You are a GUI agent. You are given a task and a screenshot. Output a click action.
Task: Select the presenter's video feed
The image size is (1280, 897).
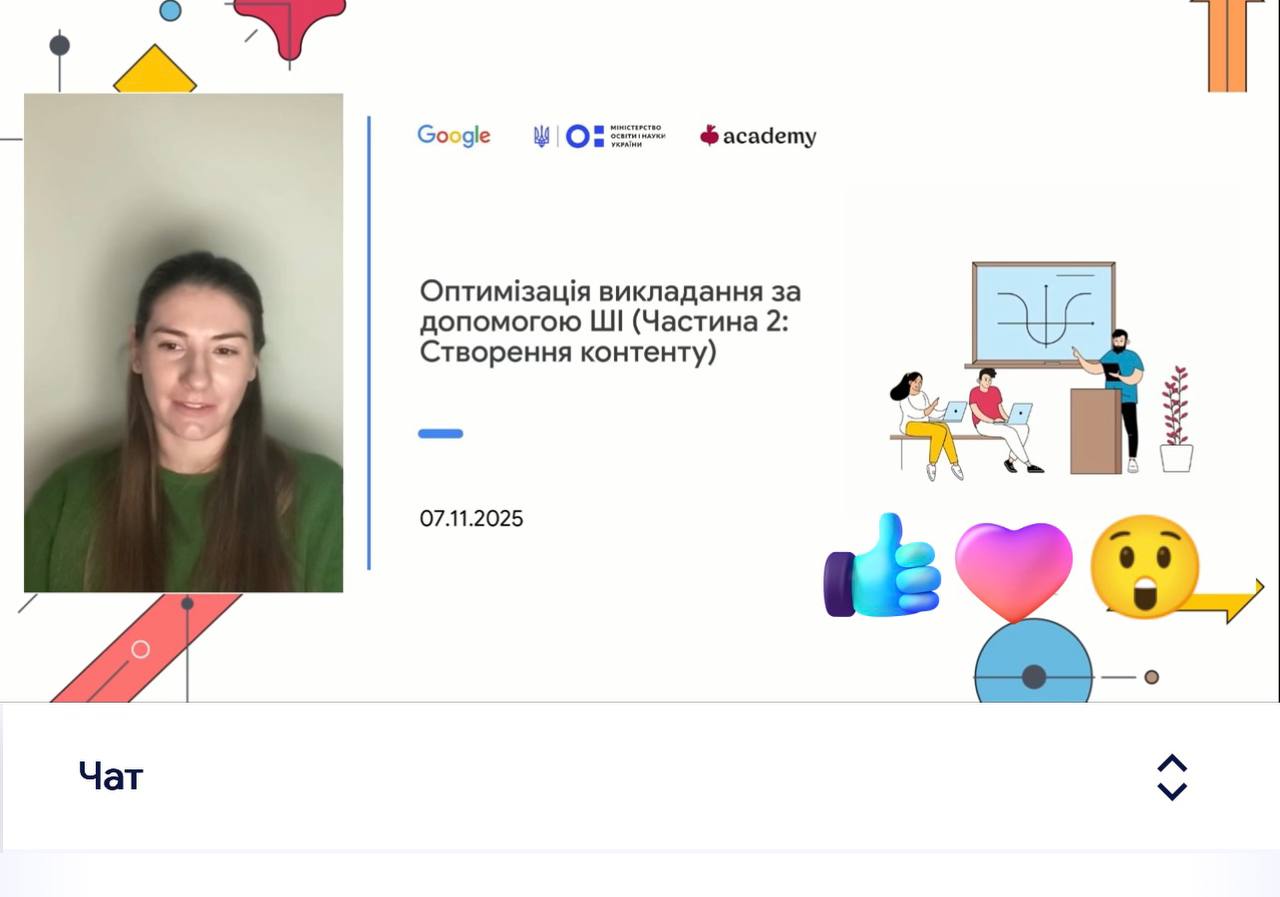click(x=183, y=343)
